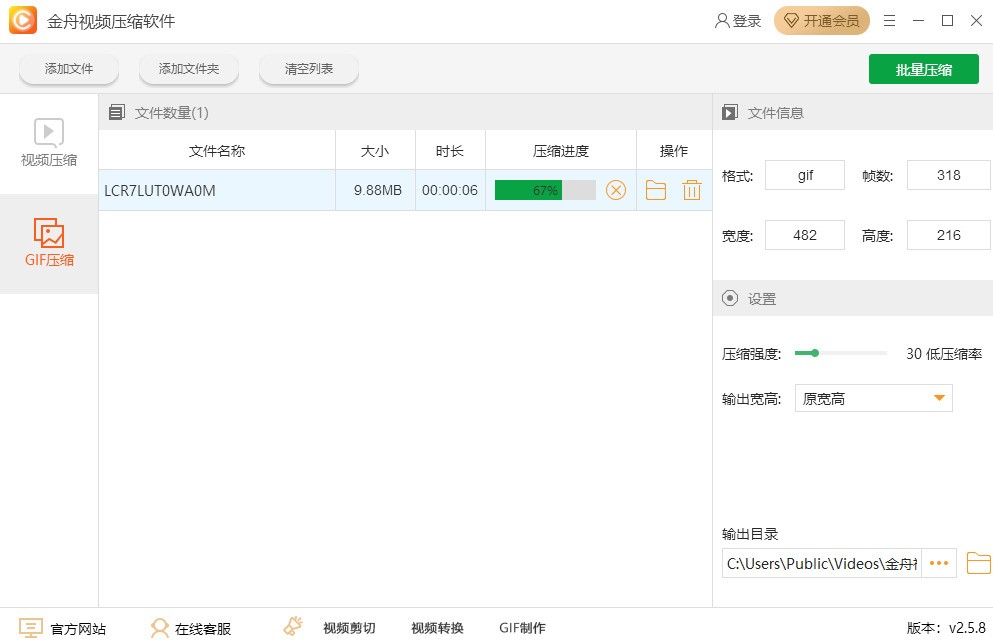This screenshot has width=993, height=641.
Task: Click the 版本: v2.5.8 version text
Action: pyautogui.click(x=946, y=628)
